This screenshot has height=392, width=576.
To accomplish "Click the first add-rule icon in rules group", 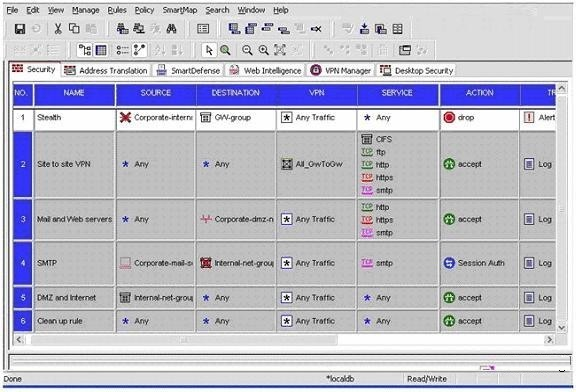I will (x=234, y=29).
